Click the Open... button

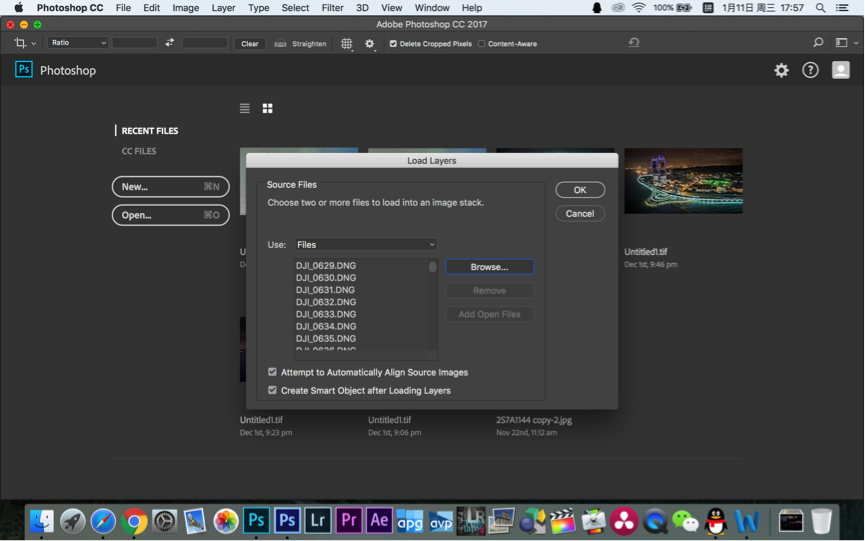click(x=170, y=215)
